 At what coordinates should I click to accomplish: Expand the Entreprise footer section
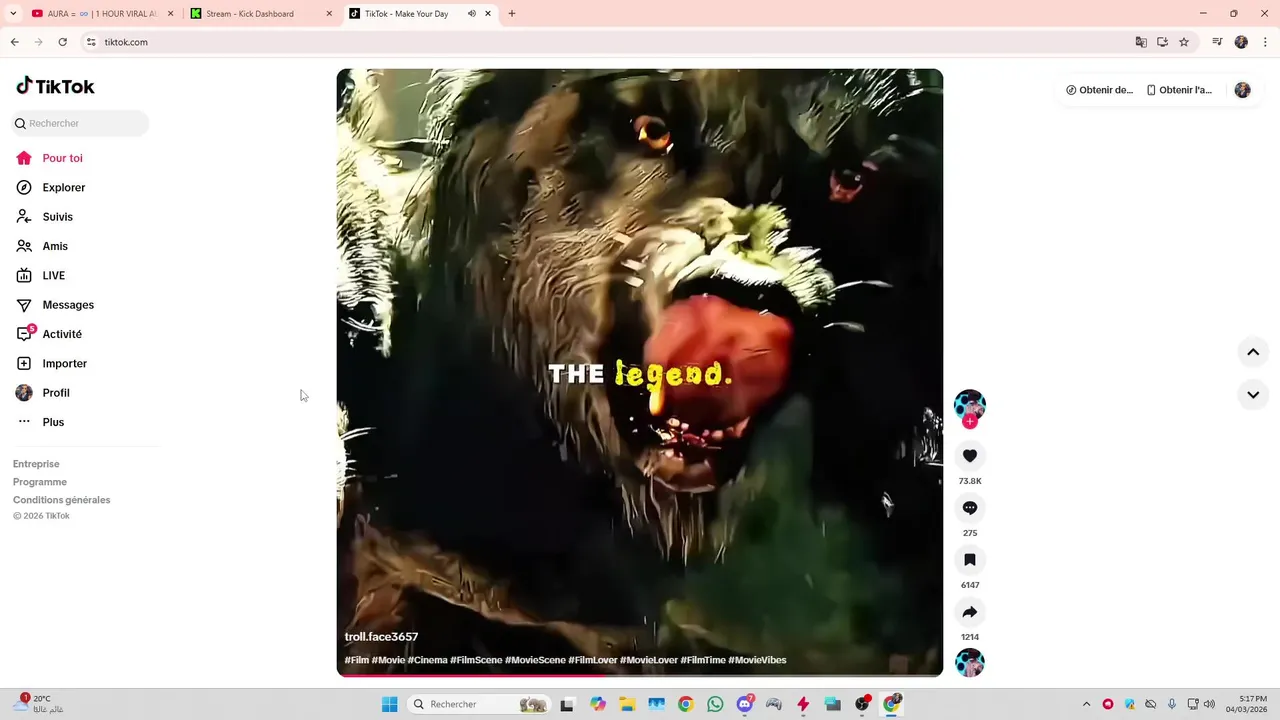point(36,464)
